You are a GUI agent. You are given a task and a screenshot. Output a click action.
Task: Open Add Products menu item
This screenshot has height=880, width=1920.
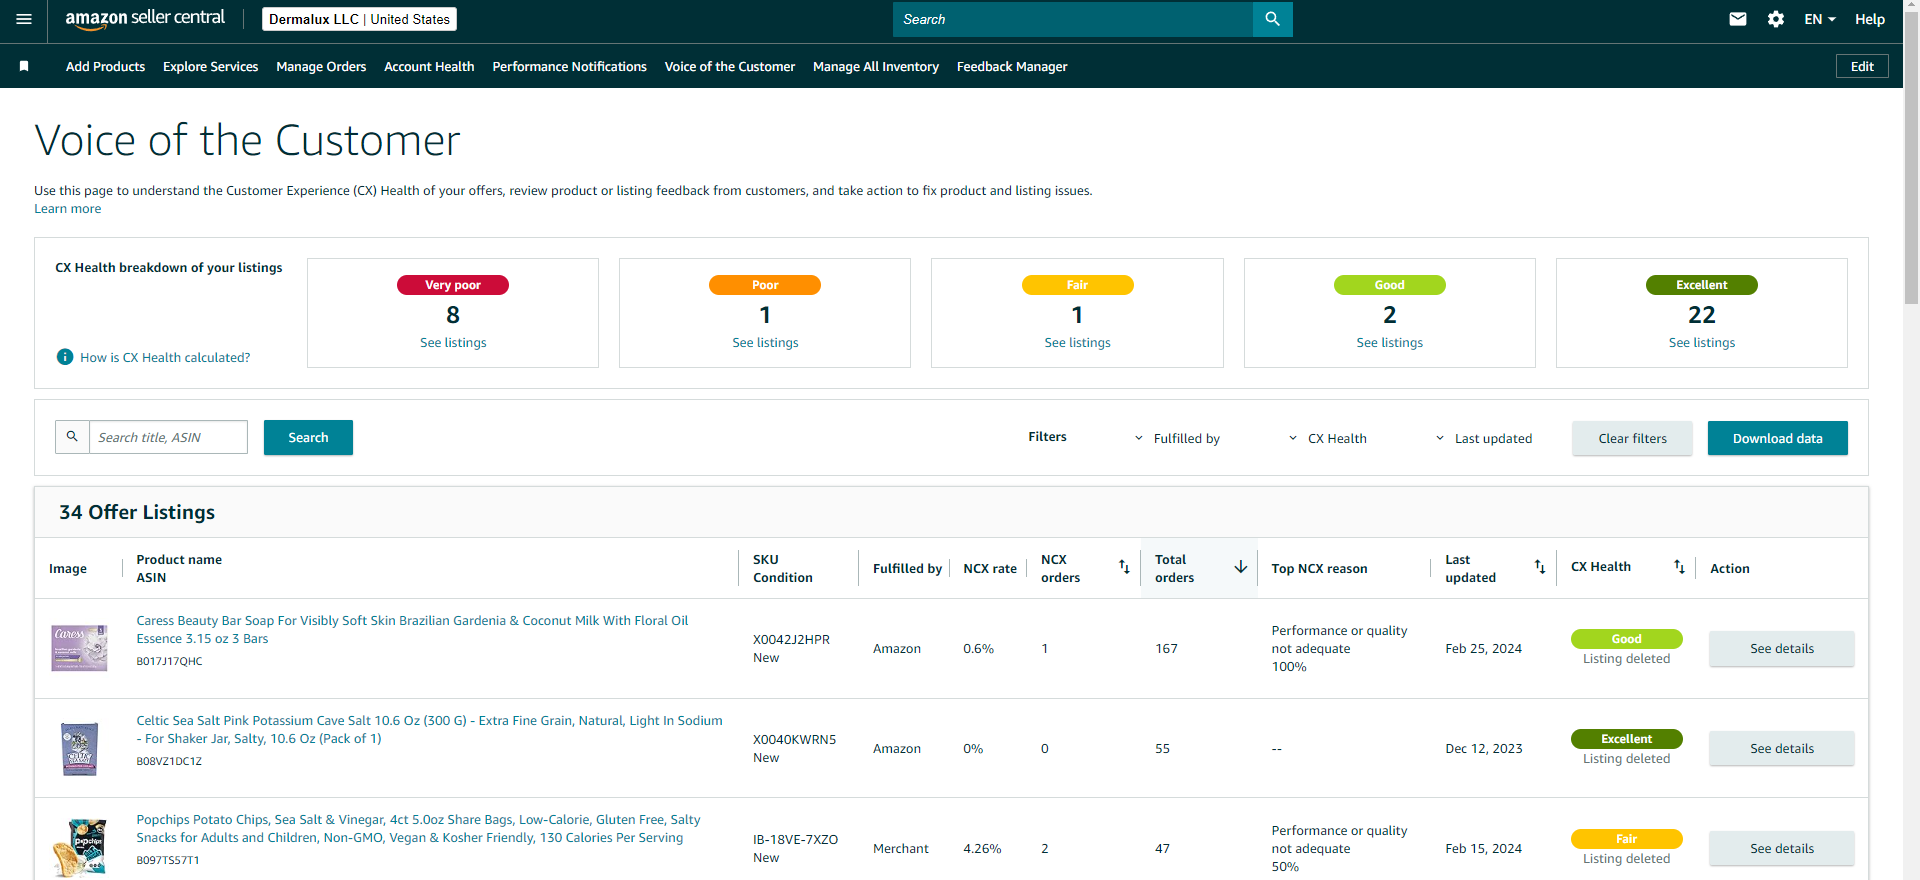[105, 66]
